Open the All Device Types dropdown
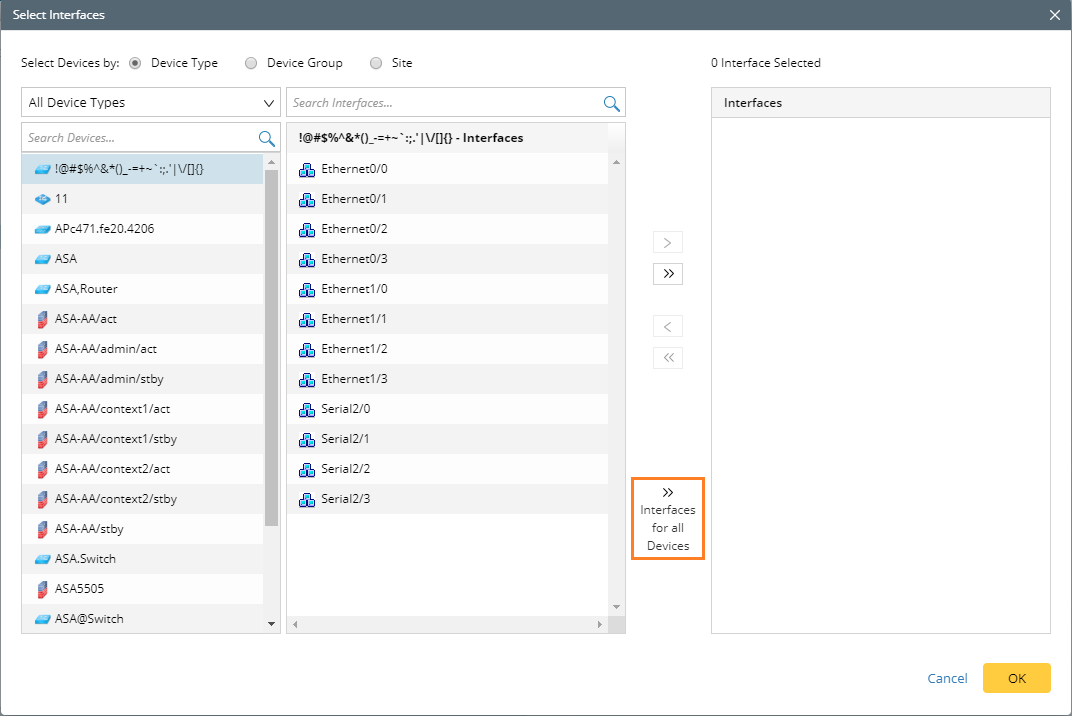 pos(151,103)
